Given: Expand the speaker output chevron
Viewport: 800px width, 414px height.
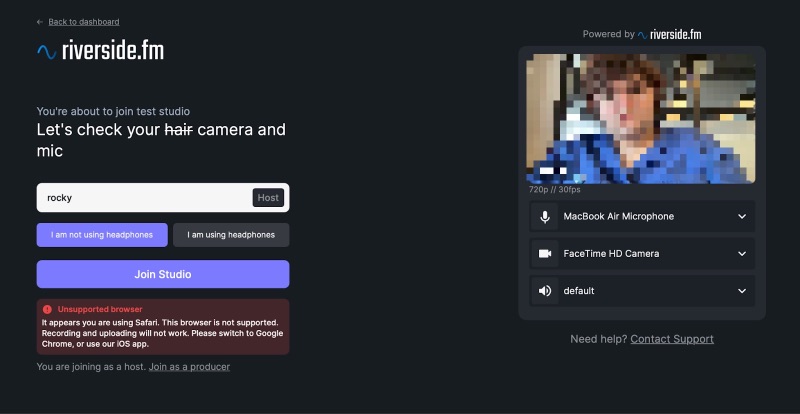Looking at the screenshot, I should tap(742, 291).
